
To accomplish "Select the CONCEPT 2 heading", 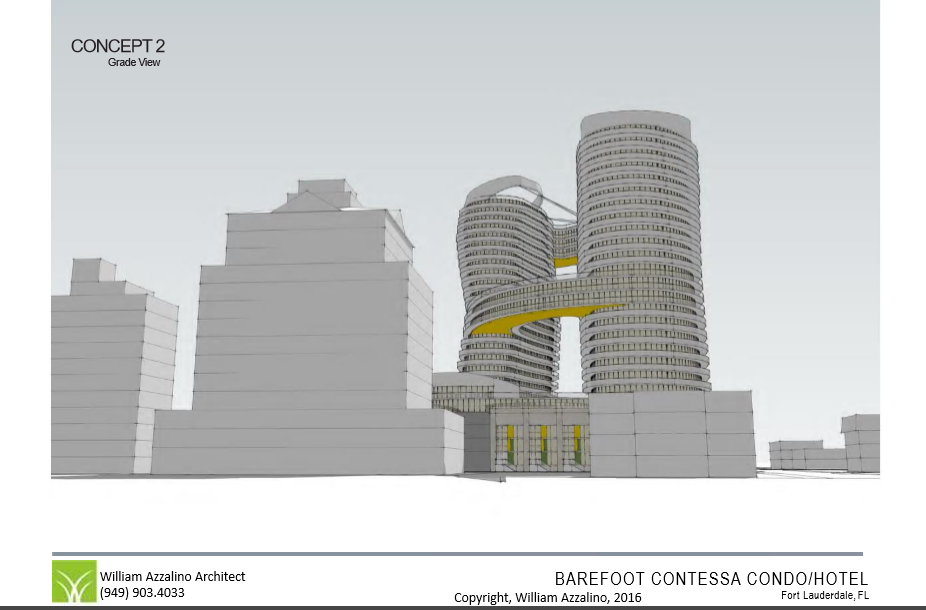I will pyautogui.click(x=117, y=46).
